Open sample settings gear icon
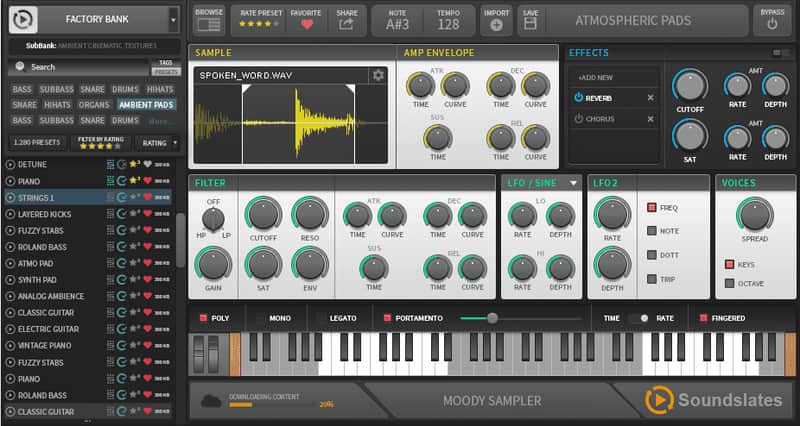The width and height of the screenshot is (800, 426). pyautogui.click(x=378, y=76)
